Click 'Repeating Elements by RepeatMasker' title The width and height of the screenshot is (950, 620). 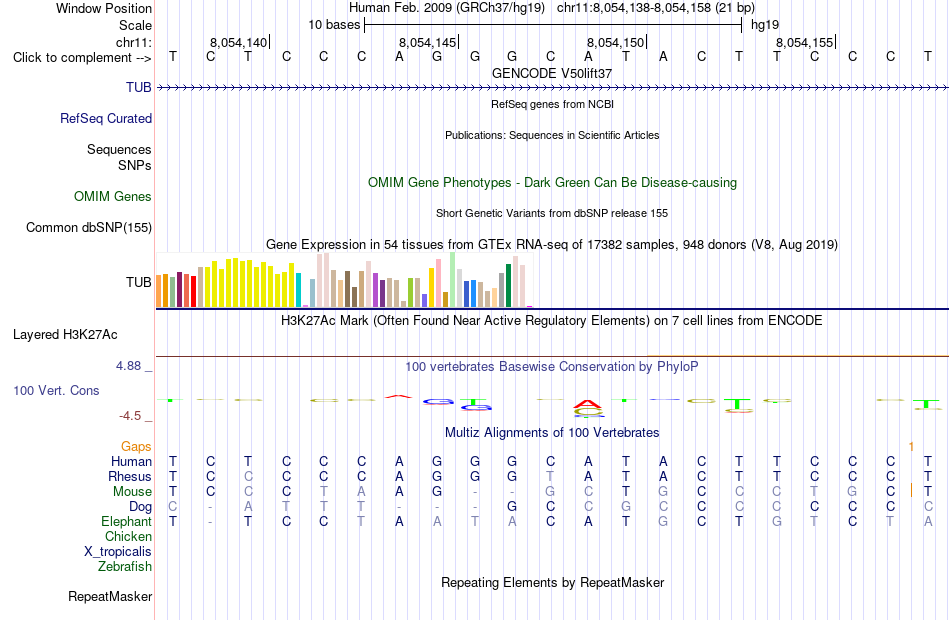click(x=553, y=582)
